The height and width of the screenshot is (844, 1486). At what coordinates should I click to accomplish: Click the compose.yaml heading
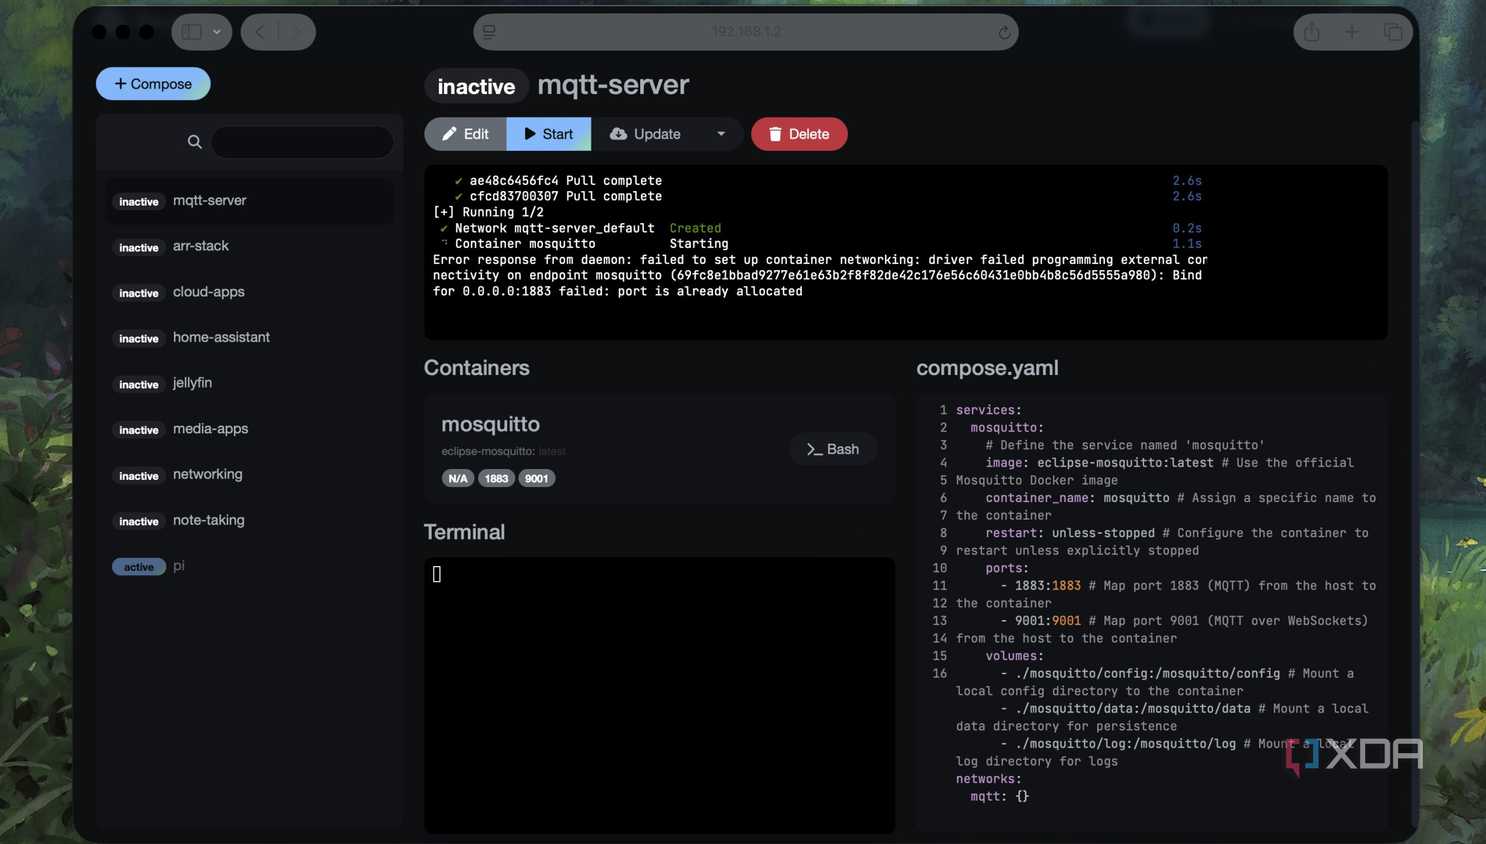[987, 368]
